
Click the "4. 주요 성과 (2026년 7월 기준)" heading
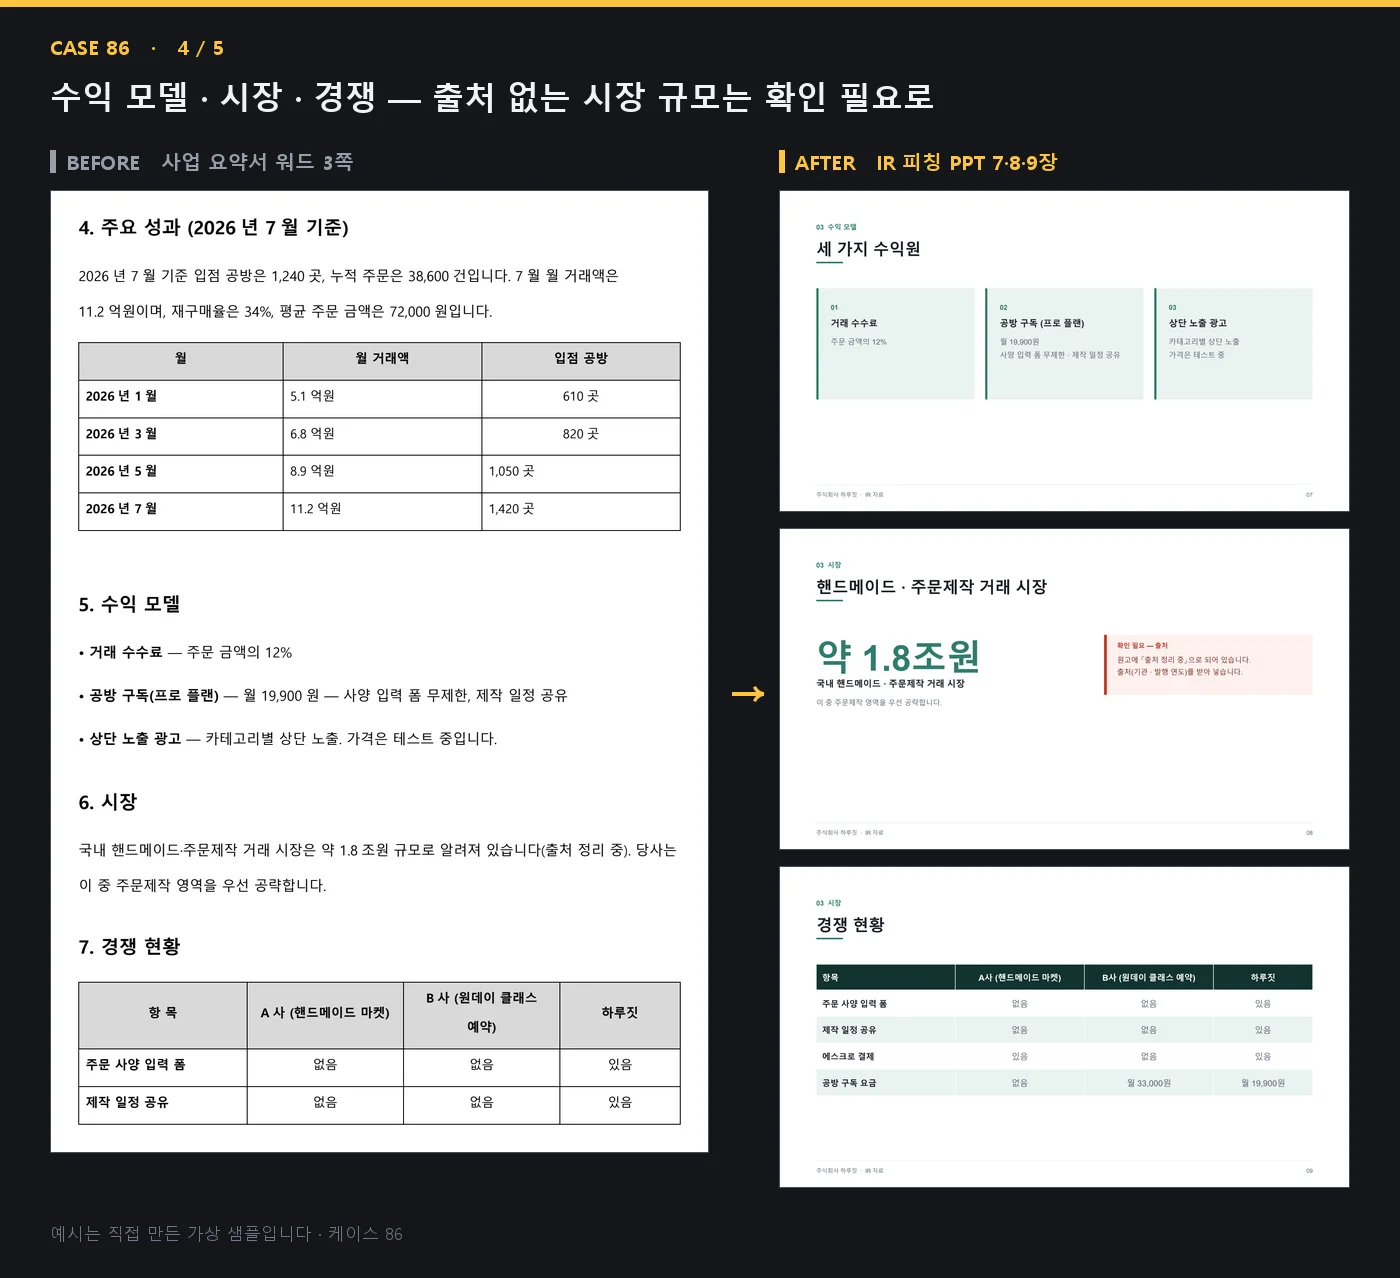[213, 228]
